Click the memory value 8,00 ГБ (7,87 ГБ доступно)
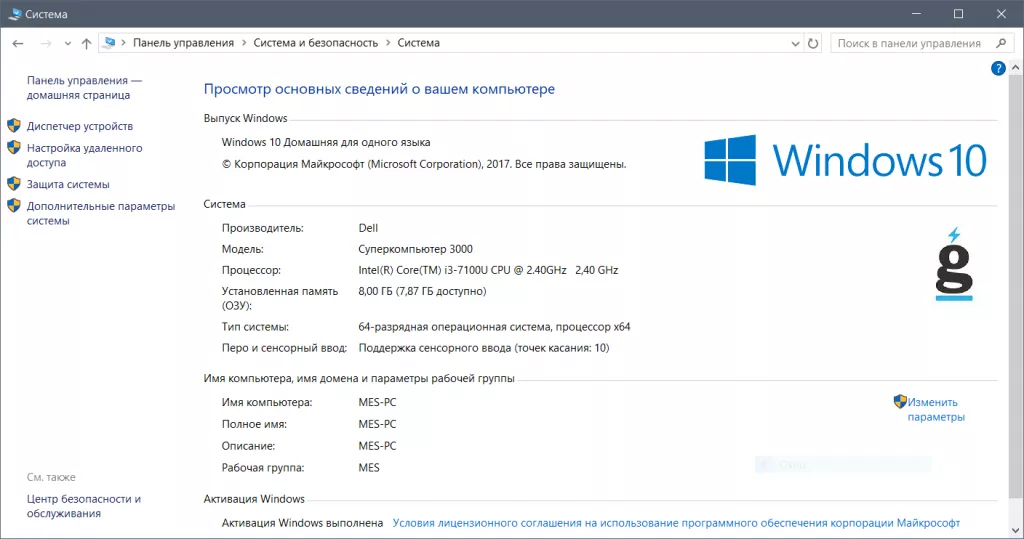 pyautogui.click(x=423, y=291)
